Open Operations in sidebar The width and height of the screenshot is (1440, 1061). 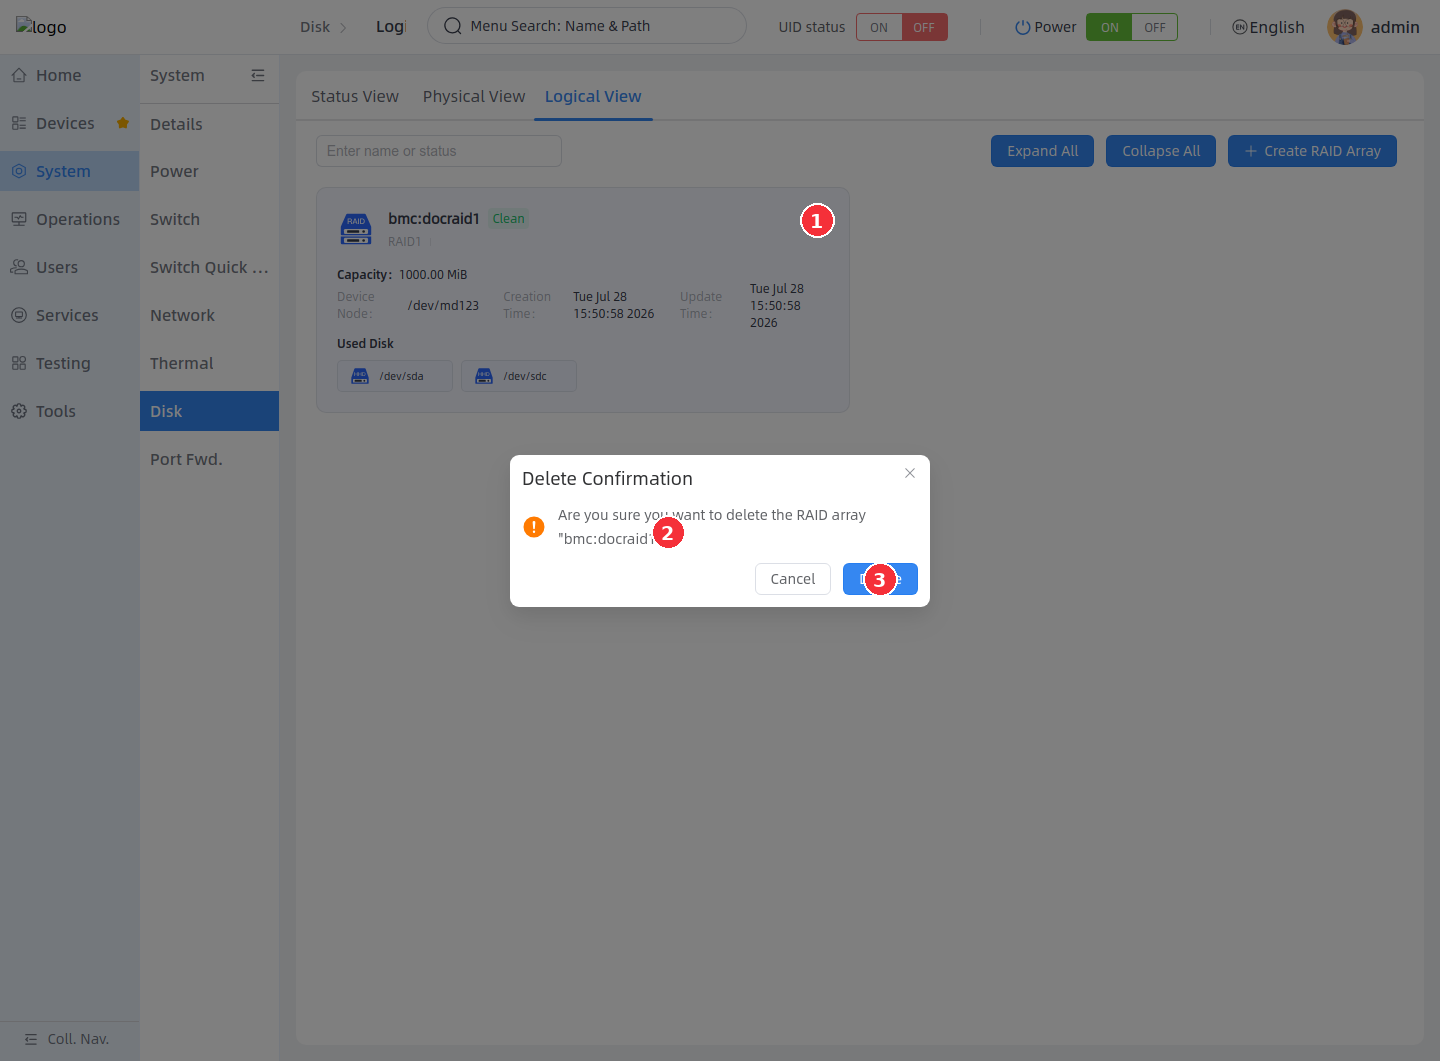click(x=69, y=219)
